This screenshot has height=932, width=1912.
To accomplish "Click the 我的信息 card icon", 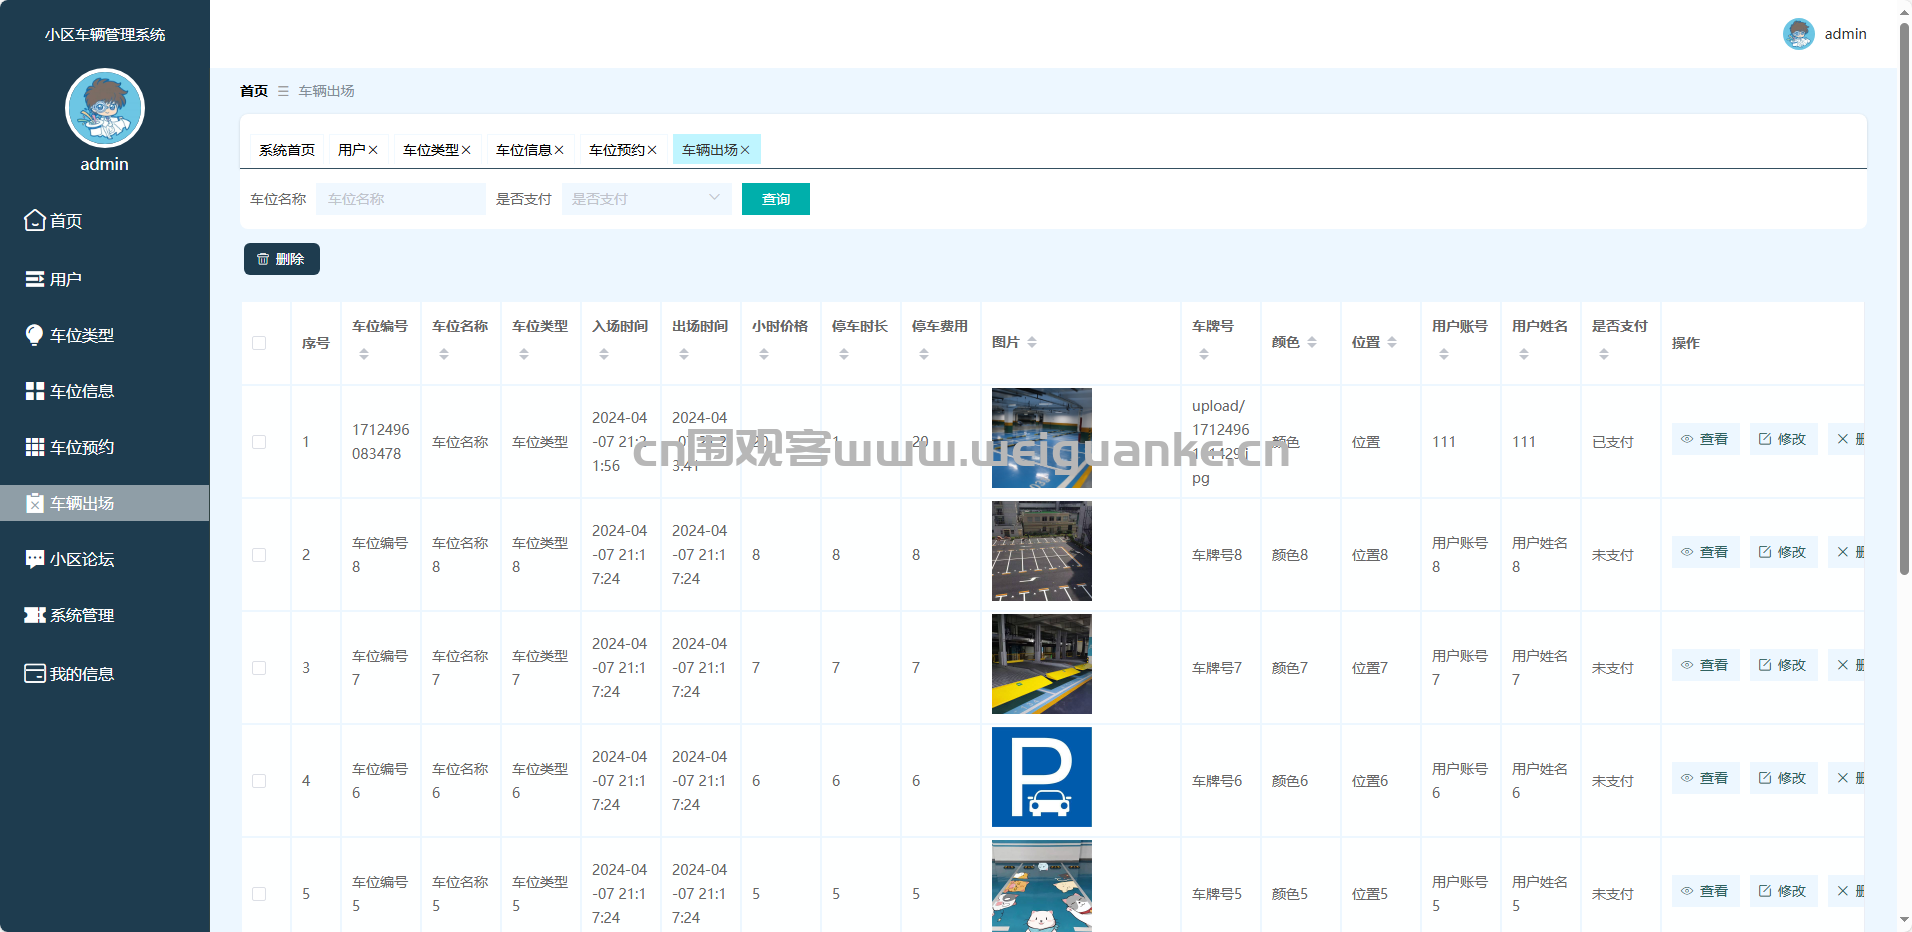I will coord(35,673).
